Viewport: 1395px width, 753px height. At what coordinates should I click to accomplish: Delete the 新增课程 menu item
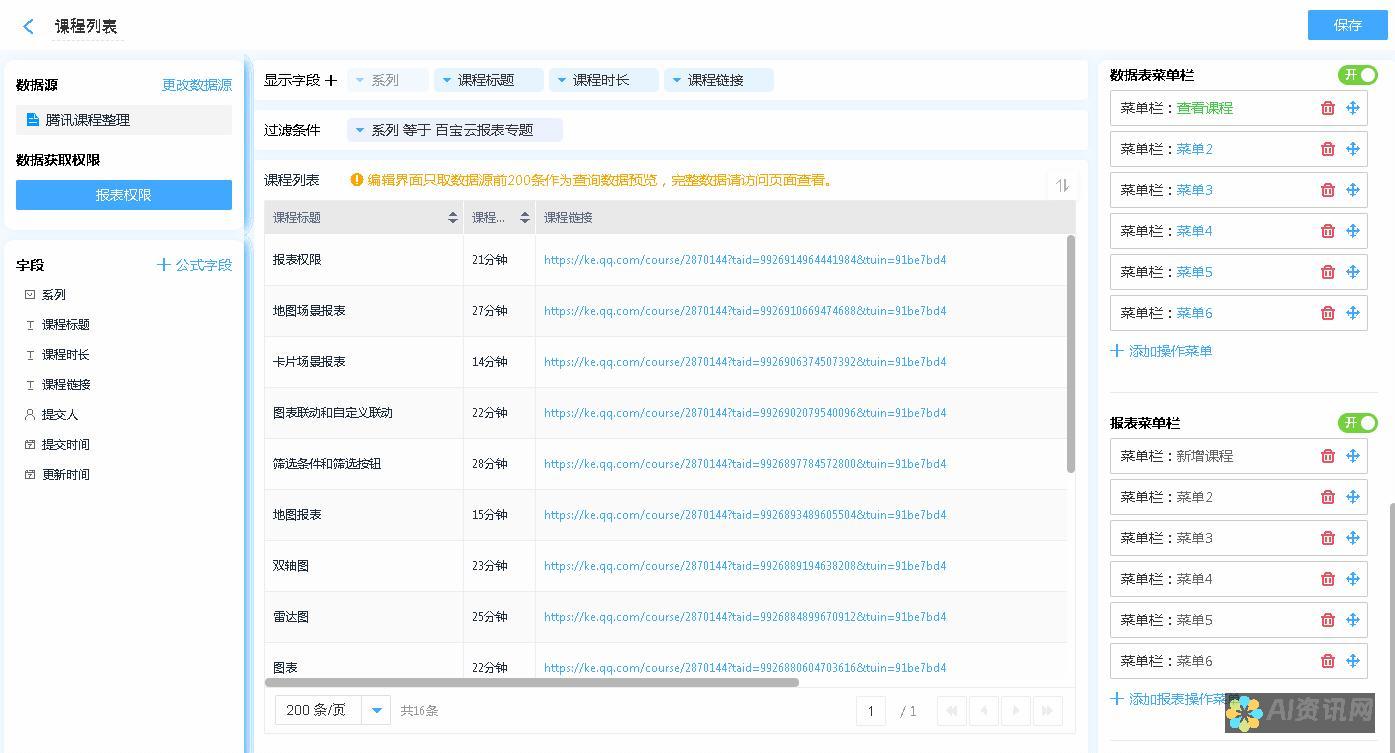click(x=1328, y=456)
